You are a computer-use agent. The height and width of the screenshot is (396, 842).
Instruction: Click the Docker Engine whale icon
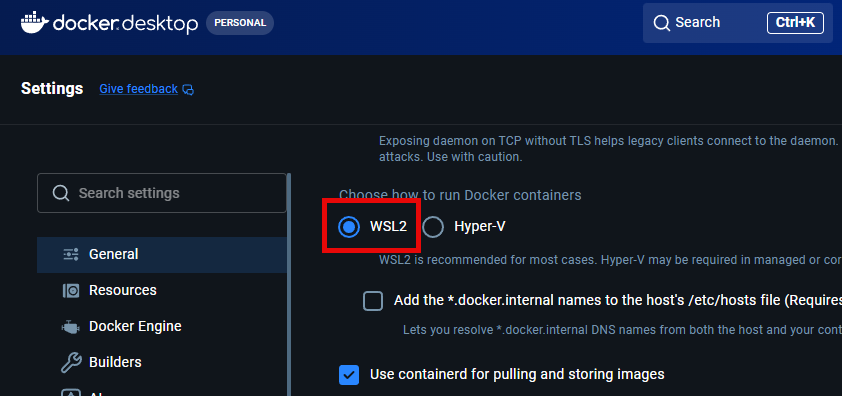[x=71, y=327]
